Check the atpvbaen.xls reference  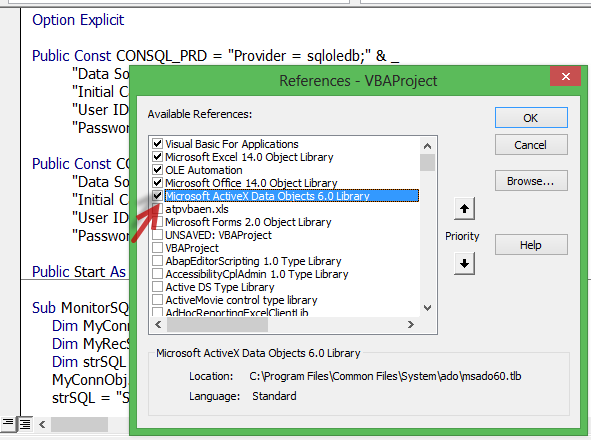pyautogui.click(x=158, y=209)
